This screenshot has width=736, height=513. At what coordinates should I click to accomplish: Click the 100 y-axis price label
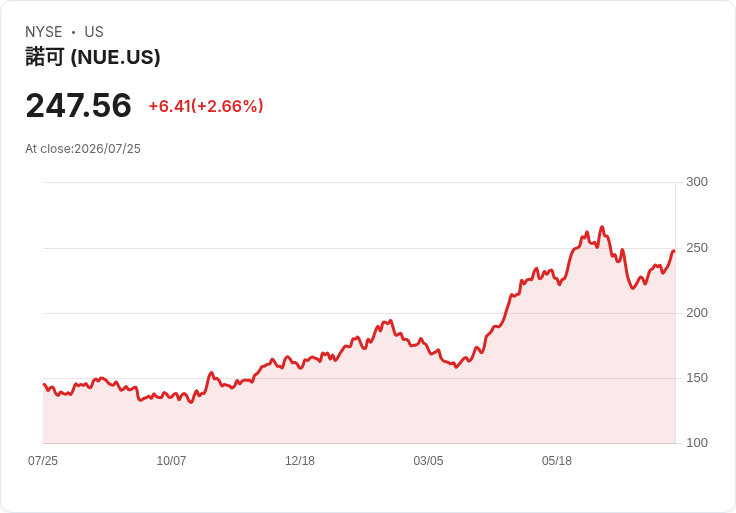point(697,443)
